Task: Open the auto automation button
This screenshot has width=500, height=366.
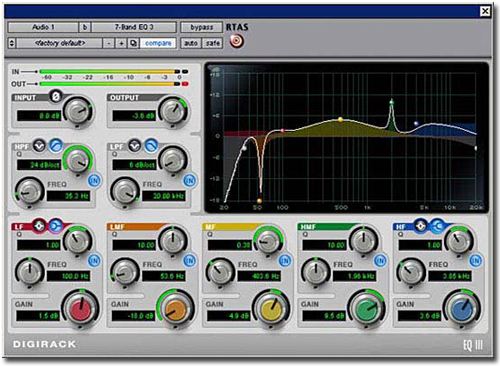Action: [191, 43]
